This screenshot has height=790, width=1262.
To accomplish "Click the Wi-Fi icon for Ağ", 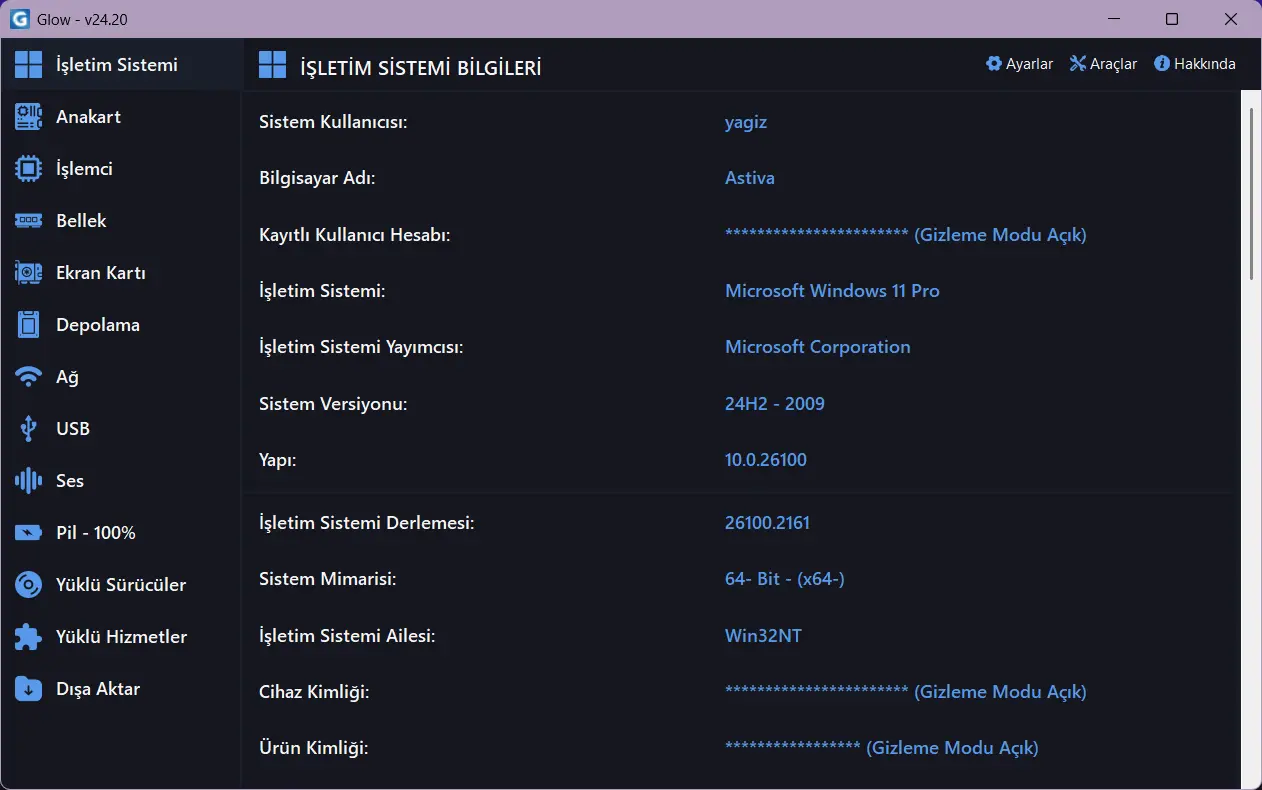I will coord(28,377).
